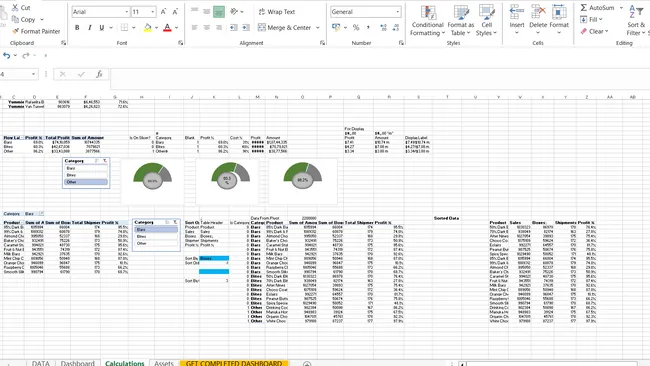Increase the cell indent

coord(246,27)
